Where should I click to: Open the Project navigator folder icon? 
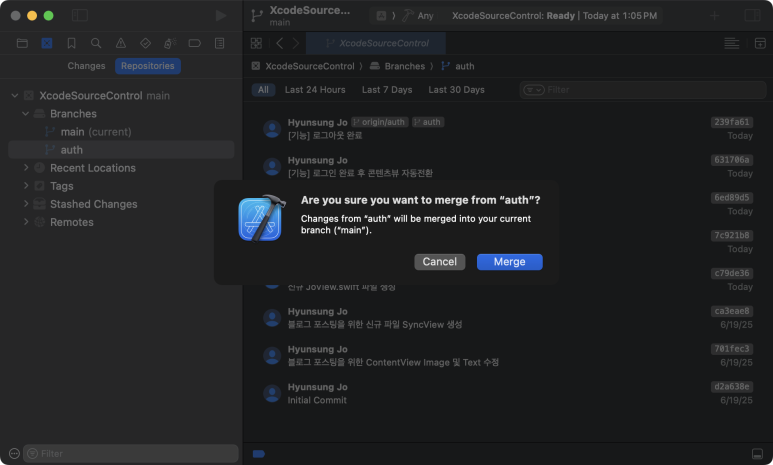click(22, 43)
